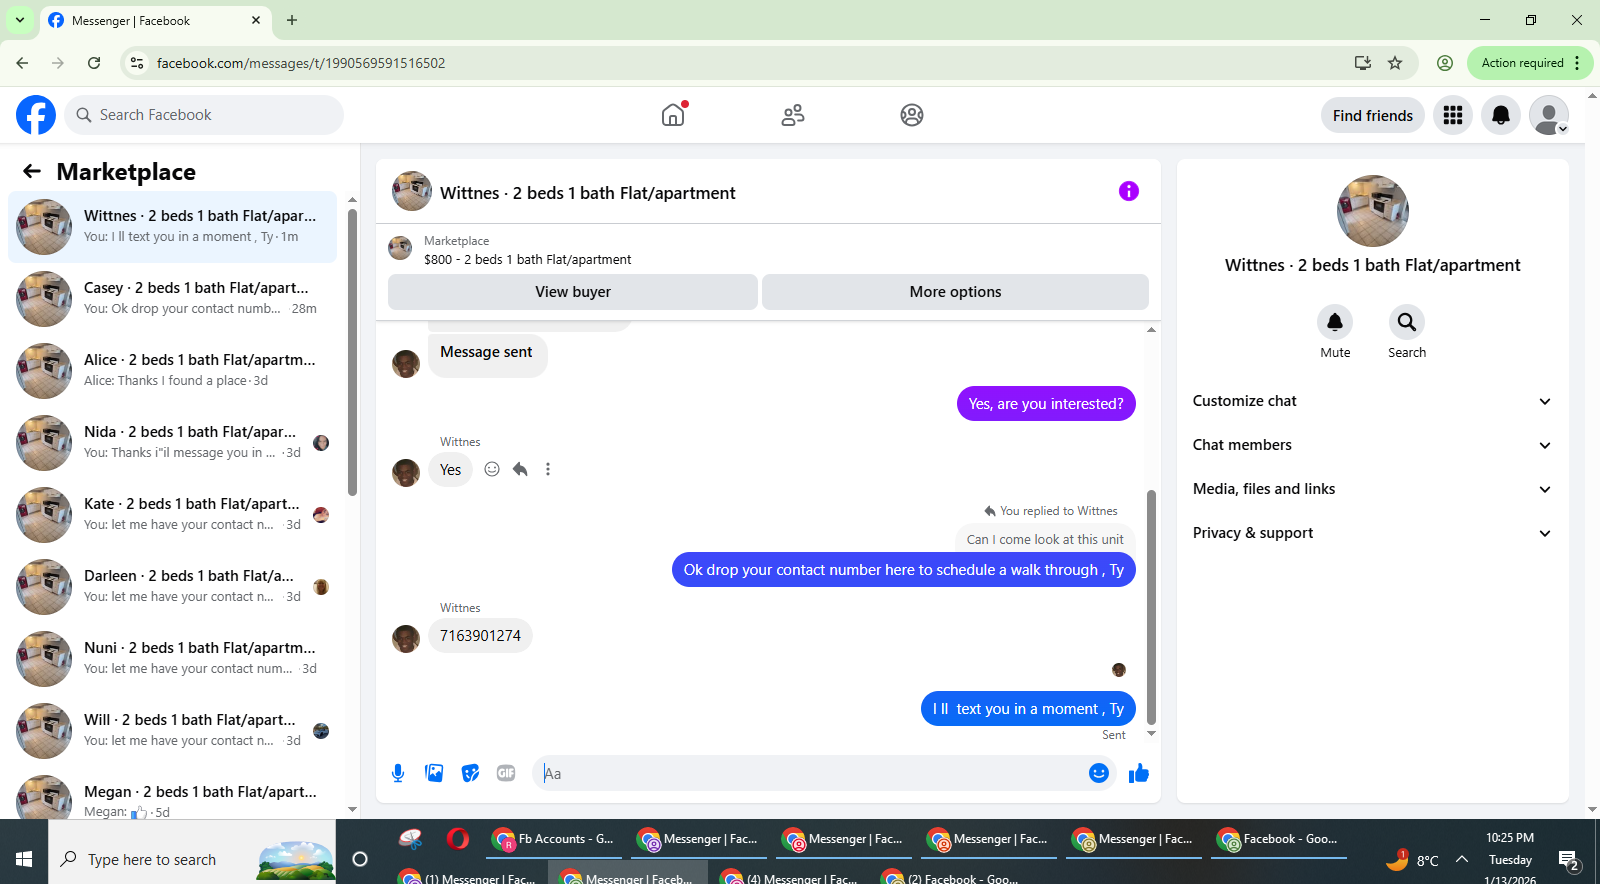Search in conversation magnifier icon
The height and width of the screenshot is (884, 1600).
click(x=1407, y=322)
